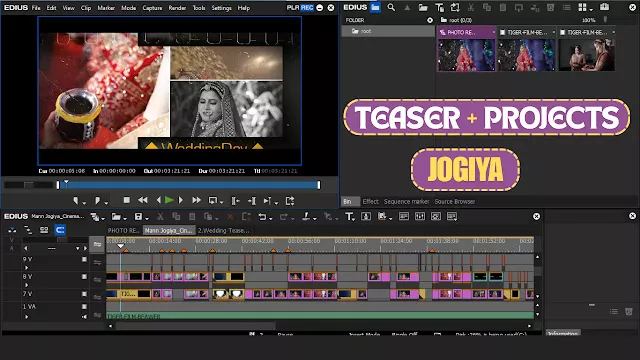Toggle 9 V track lock box
The image size is (640, 360).
tap(84, 259)
